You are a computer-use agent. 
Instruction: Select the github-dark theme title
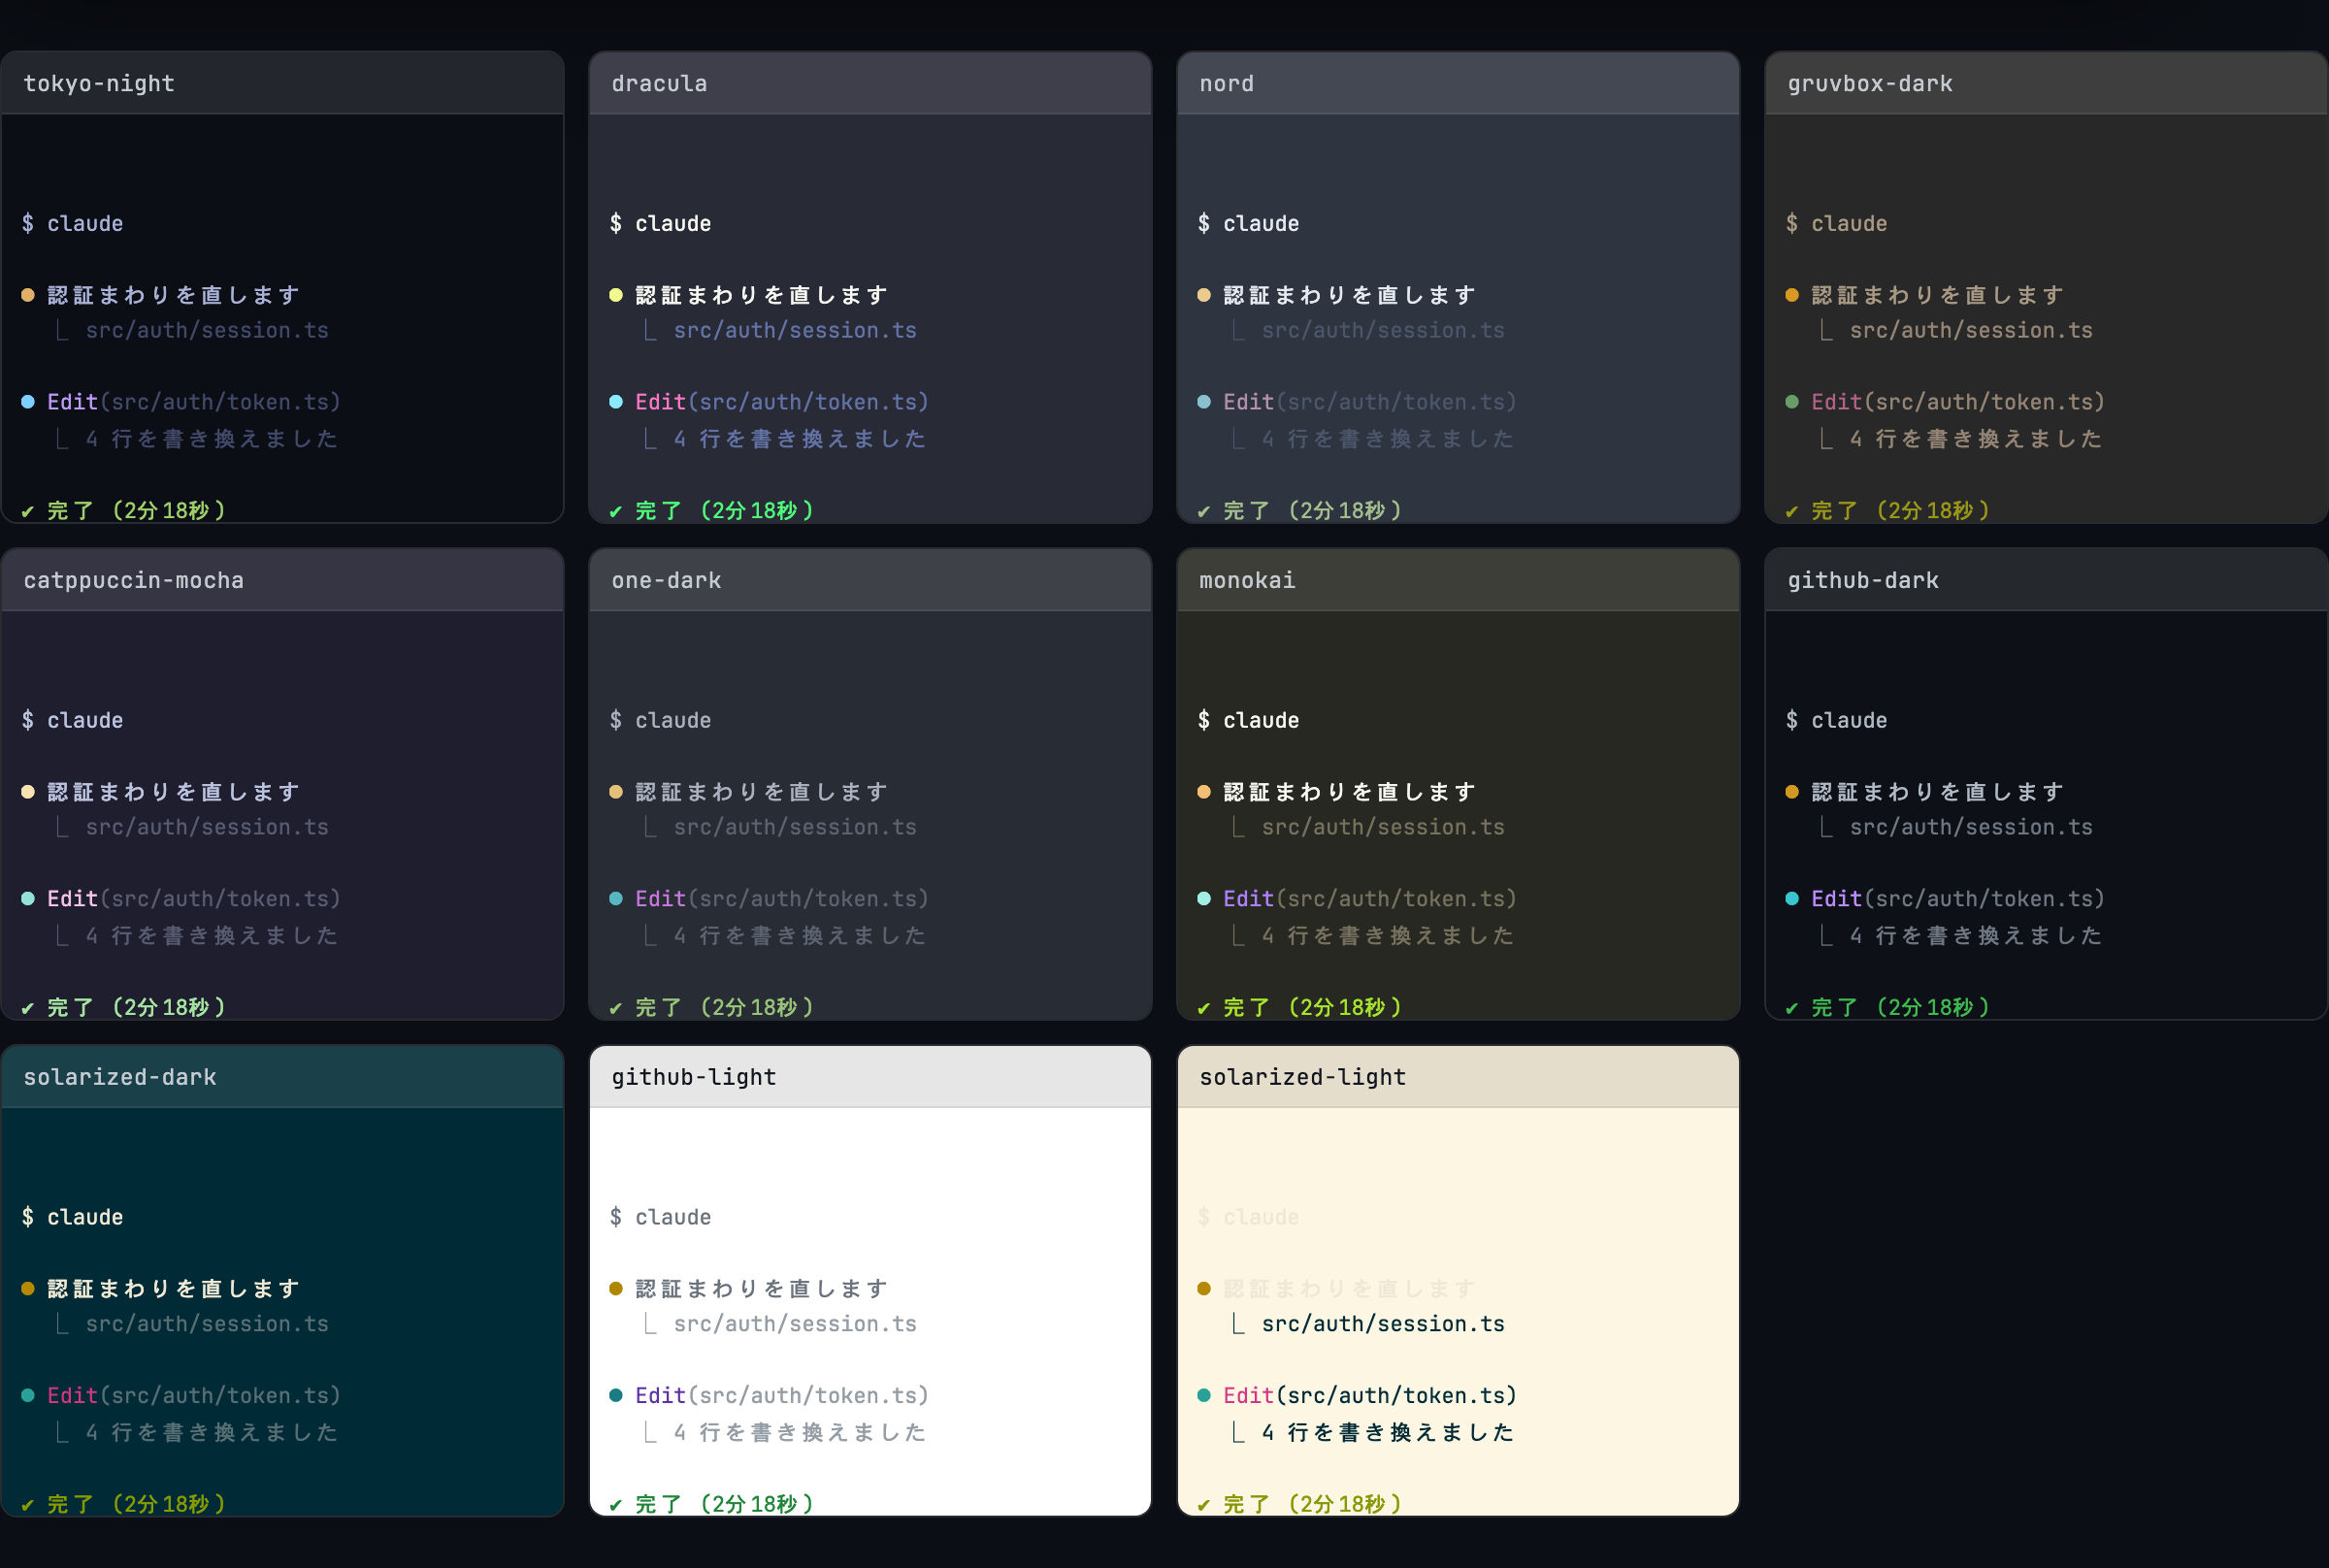tap(1863, 580)
